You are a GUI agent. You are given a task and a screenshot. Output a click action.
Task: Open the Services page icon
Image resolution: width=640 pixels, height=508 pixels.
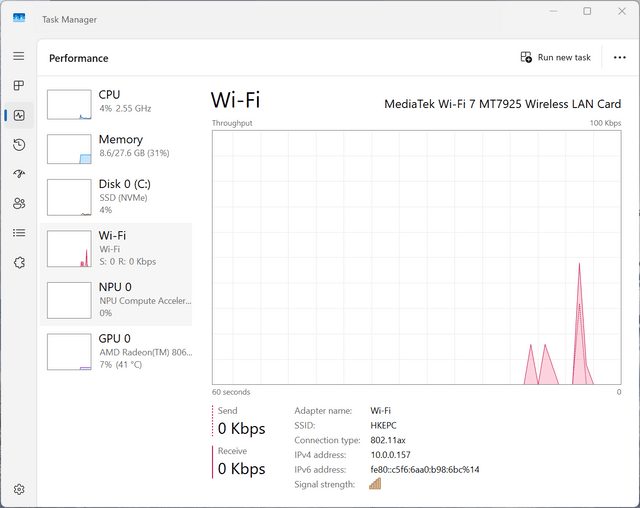pyautogui.click(x=19, y=262)
